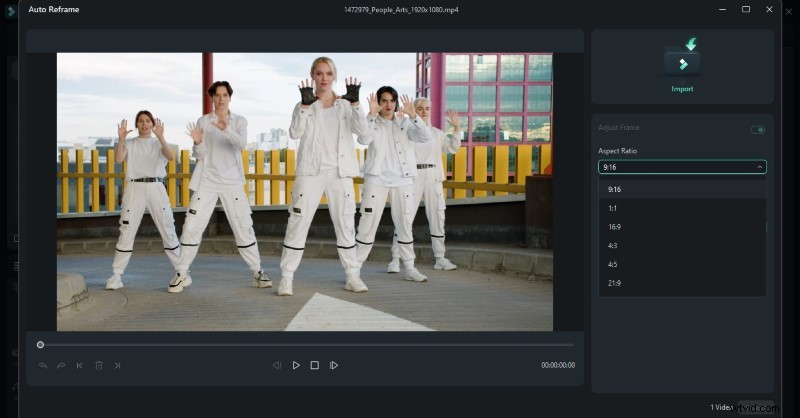Viewport: 800px width, 418px height.
Task: Choose 1:1 aspect ratio
Action: 682,208
